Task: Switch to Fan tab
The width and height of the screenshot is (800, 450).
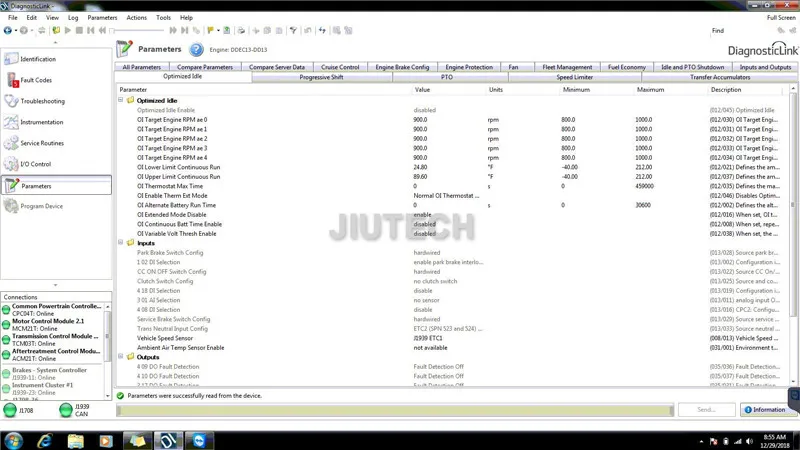Action: tap(513, 67)
